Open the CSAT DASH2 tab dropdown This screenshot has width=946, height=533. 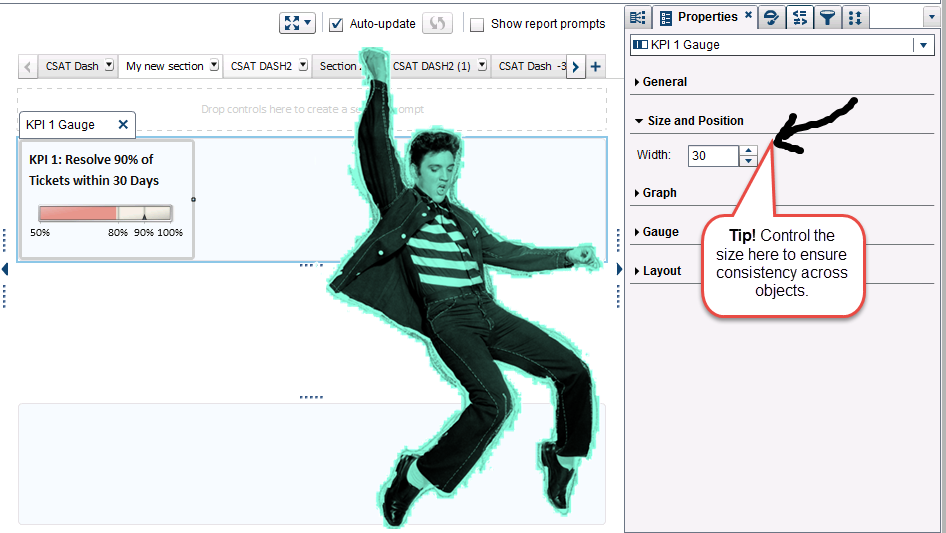click(303, 65)
